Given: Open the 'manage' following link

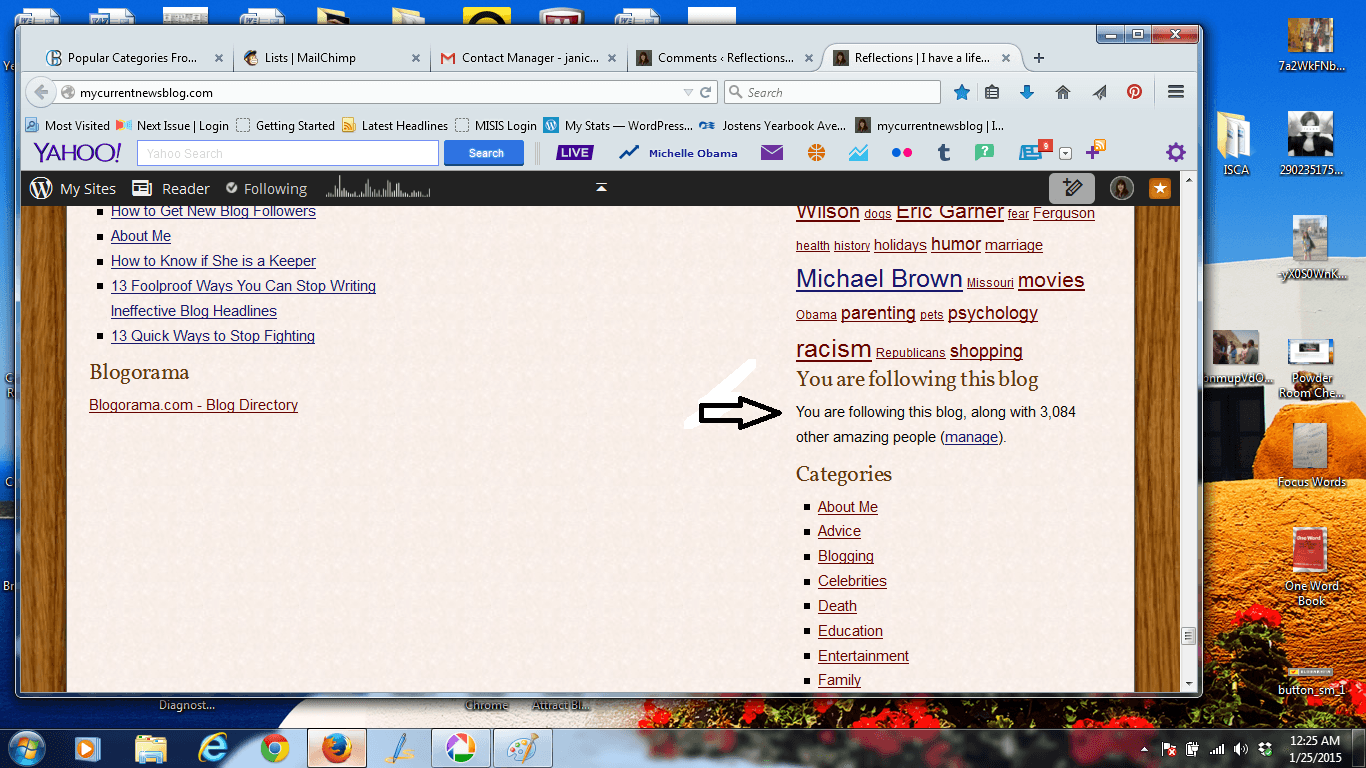Looking at the screenshot, I should coord(971,437).
